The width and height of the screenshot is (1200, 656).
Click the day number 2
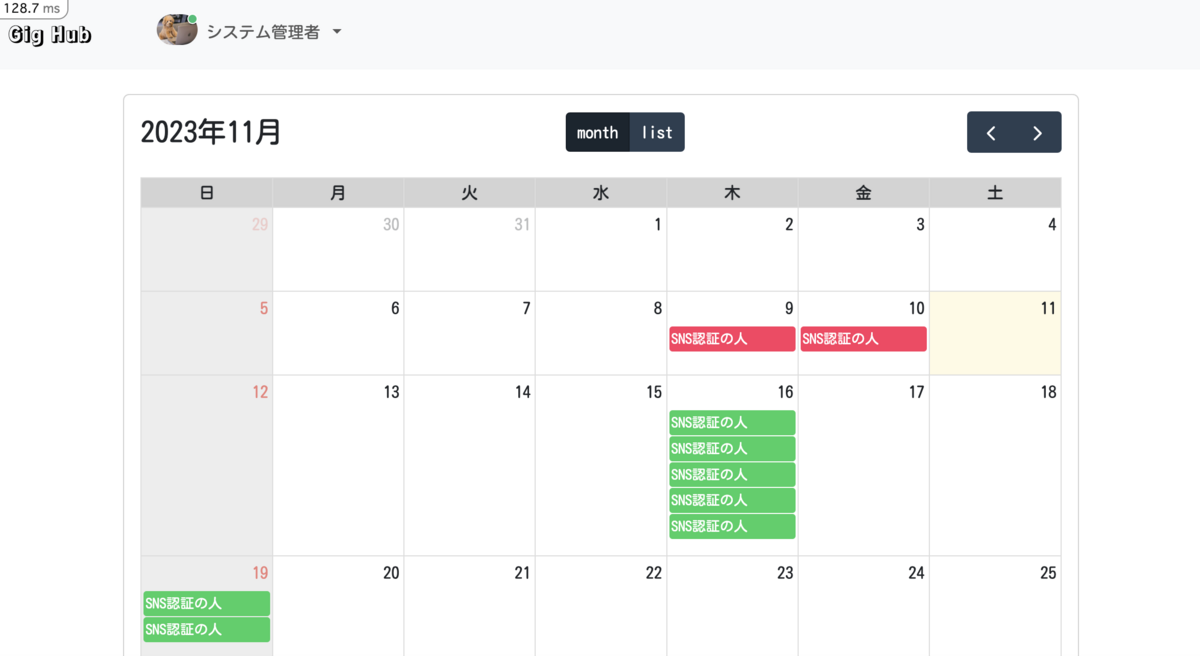coord(789,225)
